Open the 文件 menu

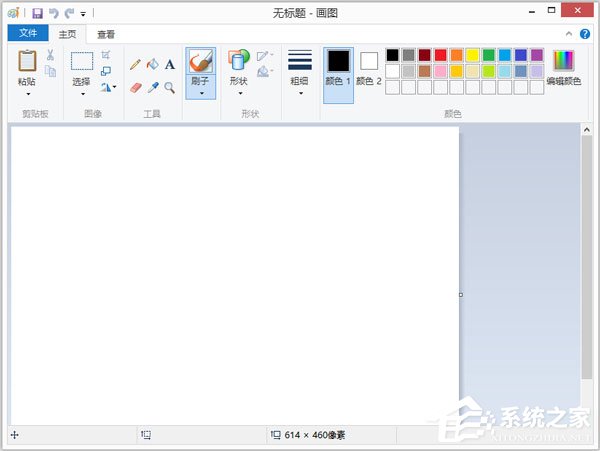pyautogui.click(x=27, y=34)
